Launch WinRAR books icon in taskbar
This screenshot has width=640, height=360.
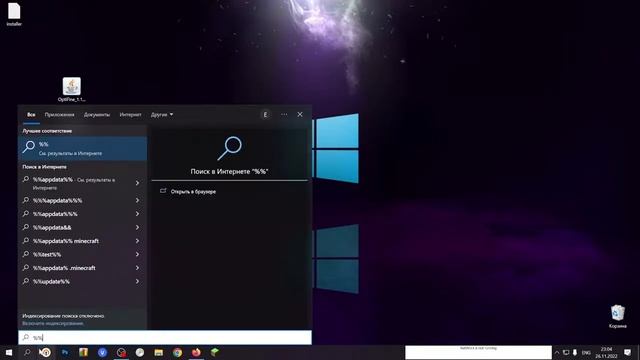tap(84, 352)
